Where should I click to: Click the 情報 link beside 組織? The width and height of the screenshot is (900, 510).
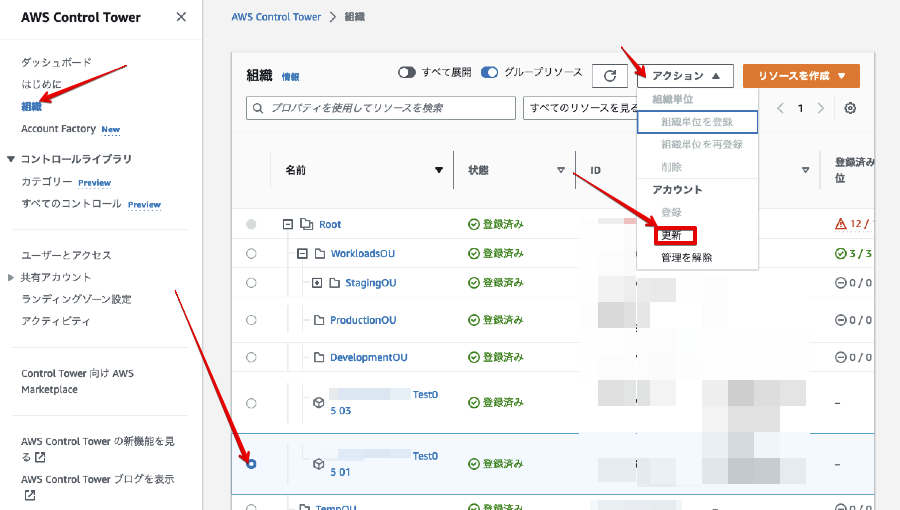coord(290,77)
